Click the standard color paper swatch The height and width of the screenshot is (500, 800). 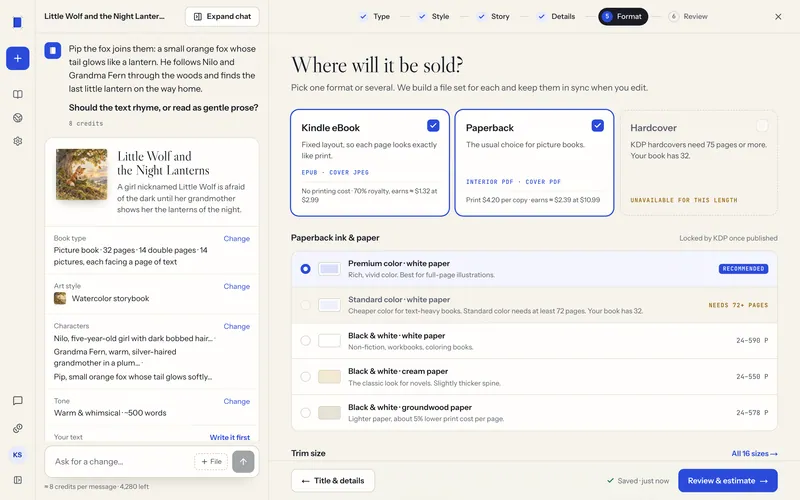(329, 305)
